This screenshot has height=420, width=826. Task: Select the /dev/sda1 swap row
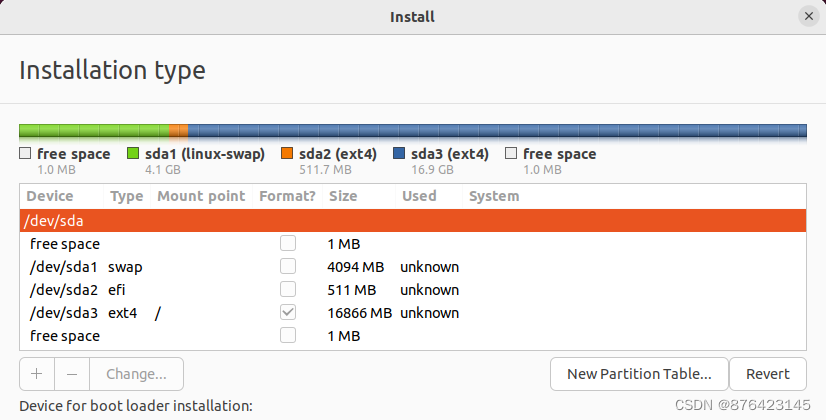click(x=413, y=267)
